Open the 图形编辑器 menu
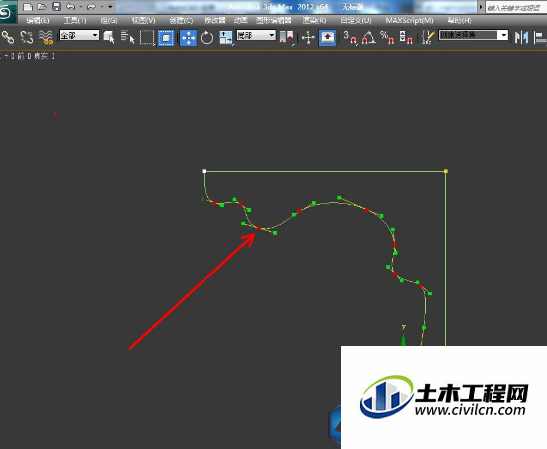This screenshot has height=449, width=547. [274, 21]
